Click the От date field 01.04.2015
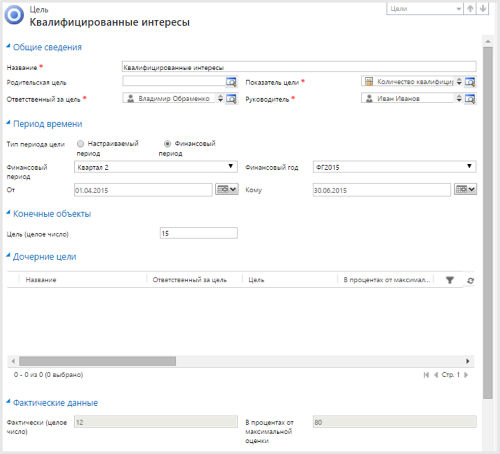Viewport: 500px width, 454px height. click(x=143, y=190)
